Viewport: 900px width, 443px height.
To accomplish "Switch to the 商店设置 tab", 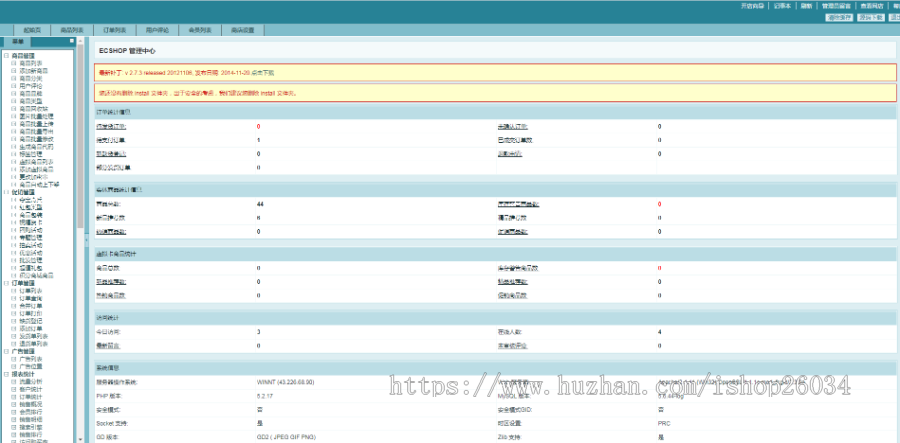I will 243,30.
